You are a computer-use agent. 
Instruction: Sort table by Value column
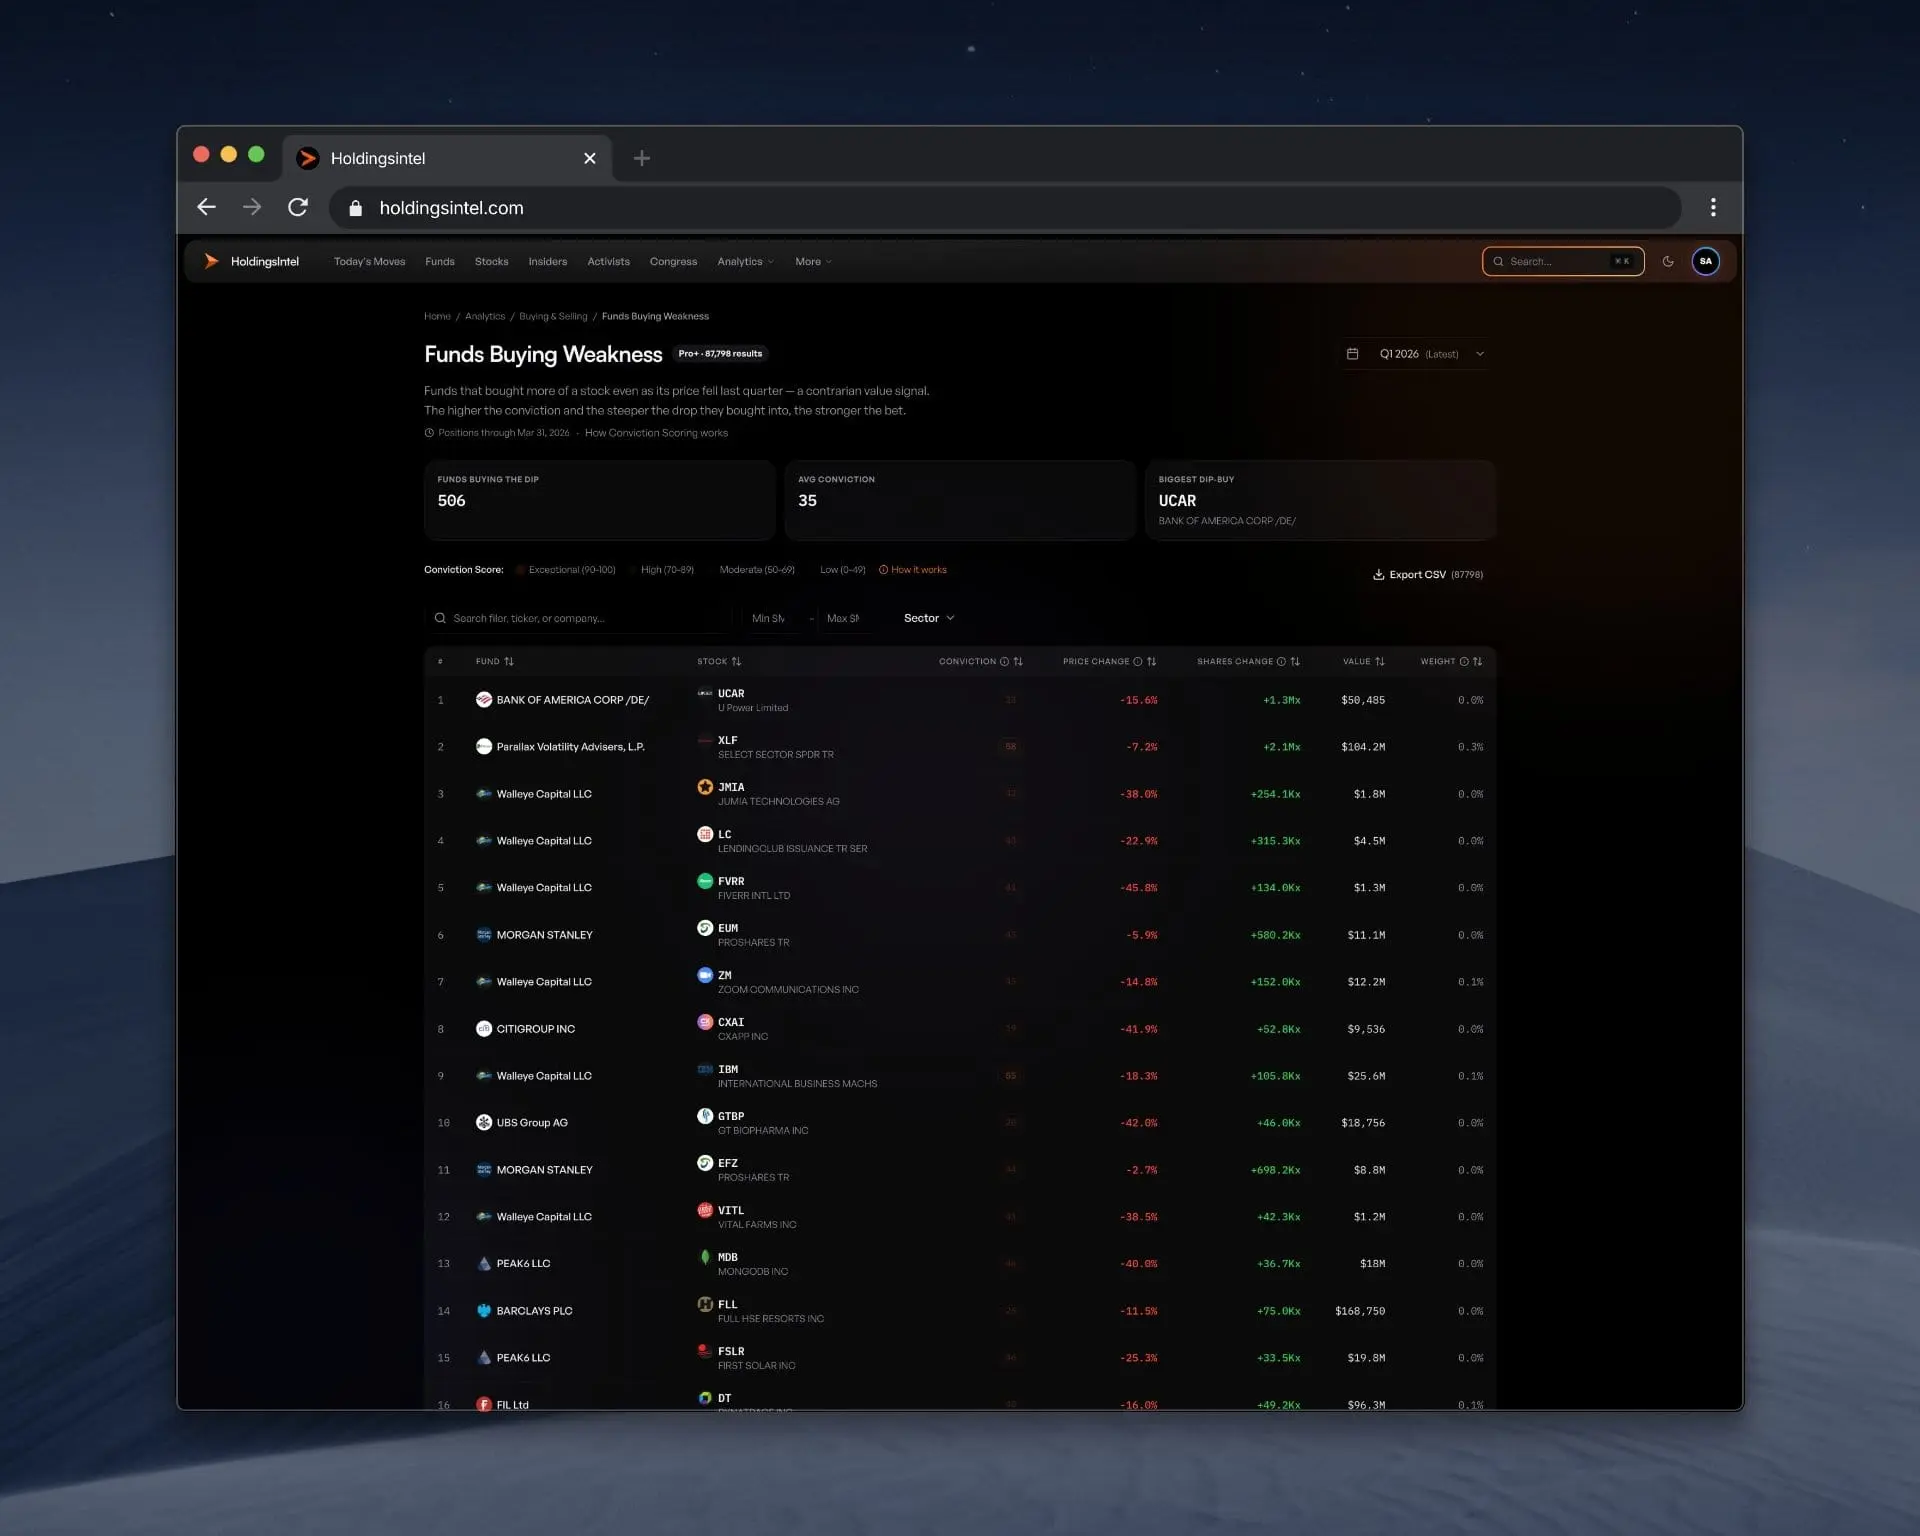(1364, 661)
